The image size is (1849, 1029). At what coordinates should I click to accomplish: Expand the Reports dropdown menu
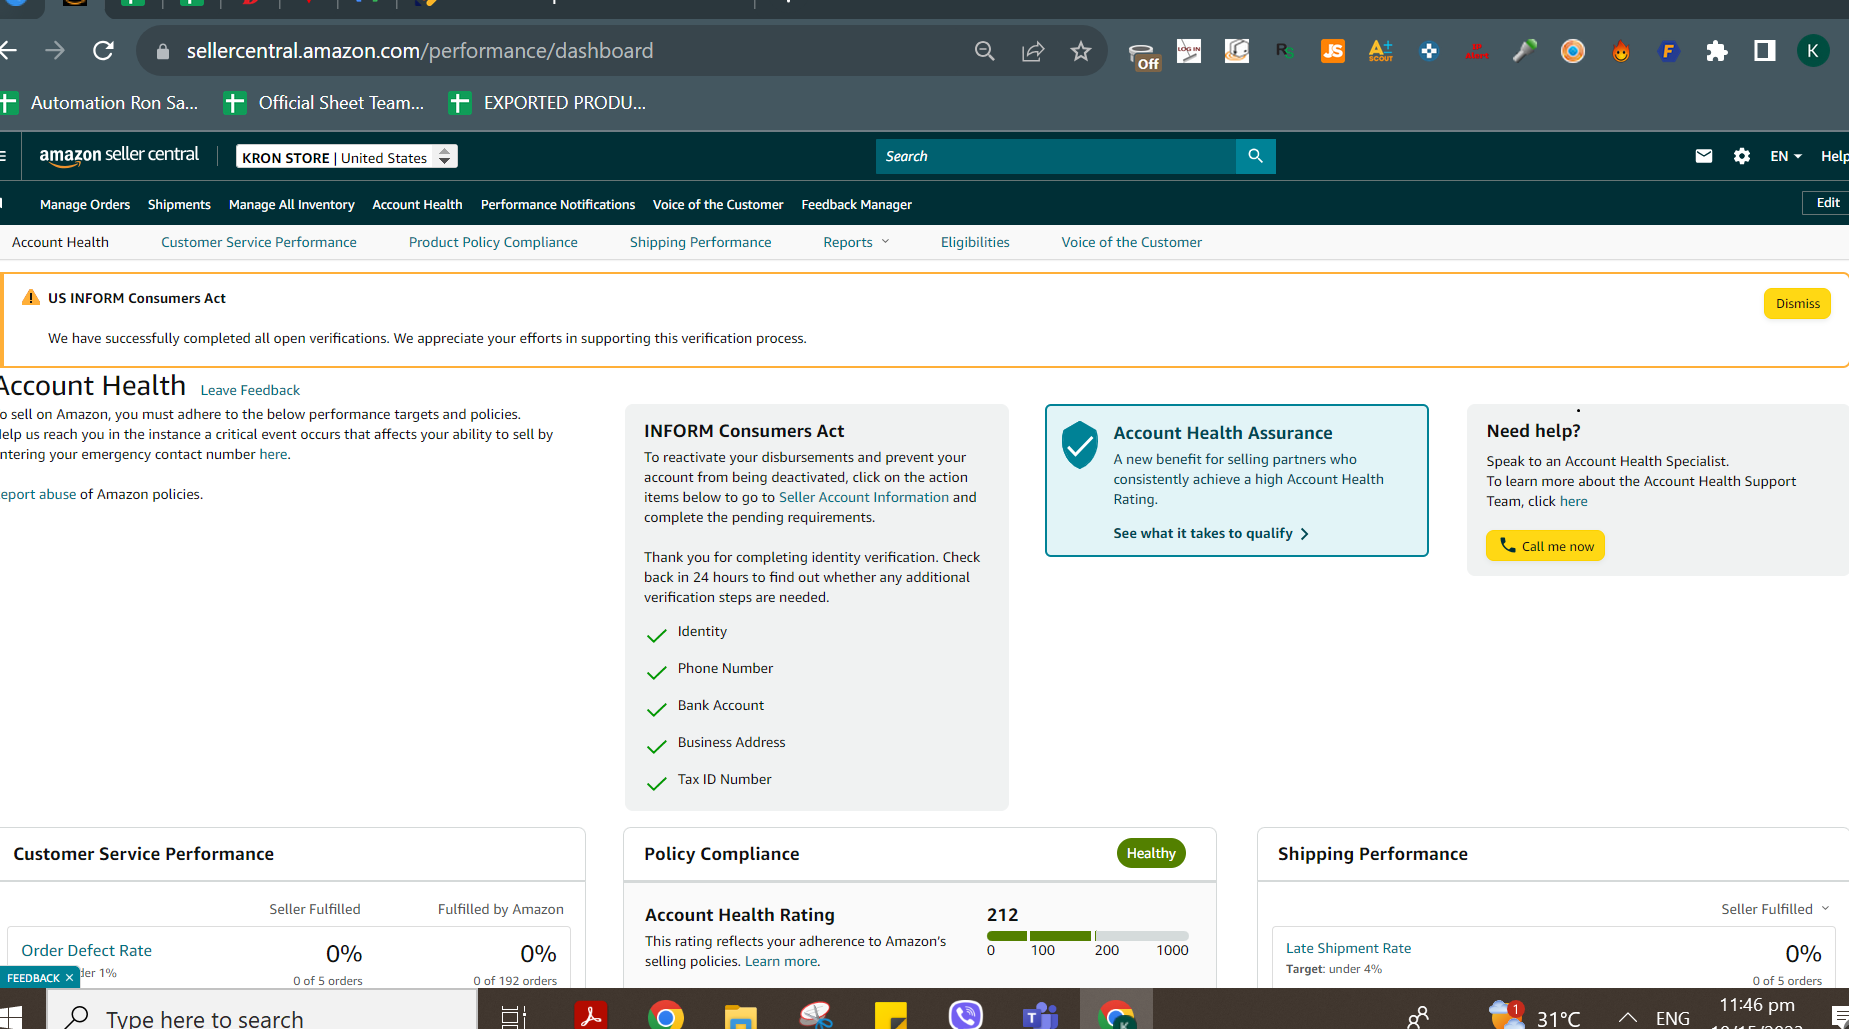856,242
